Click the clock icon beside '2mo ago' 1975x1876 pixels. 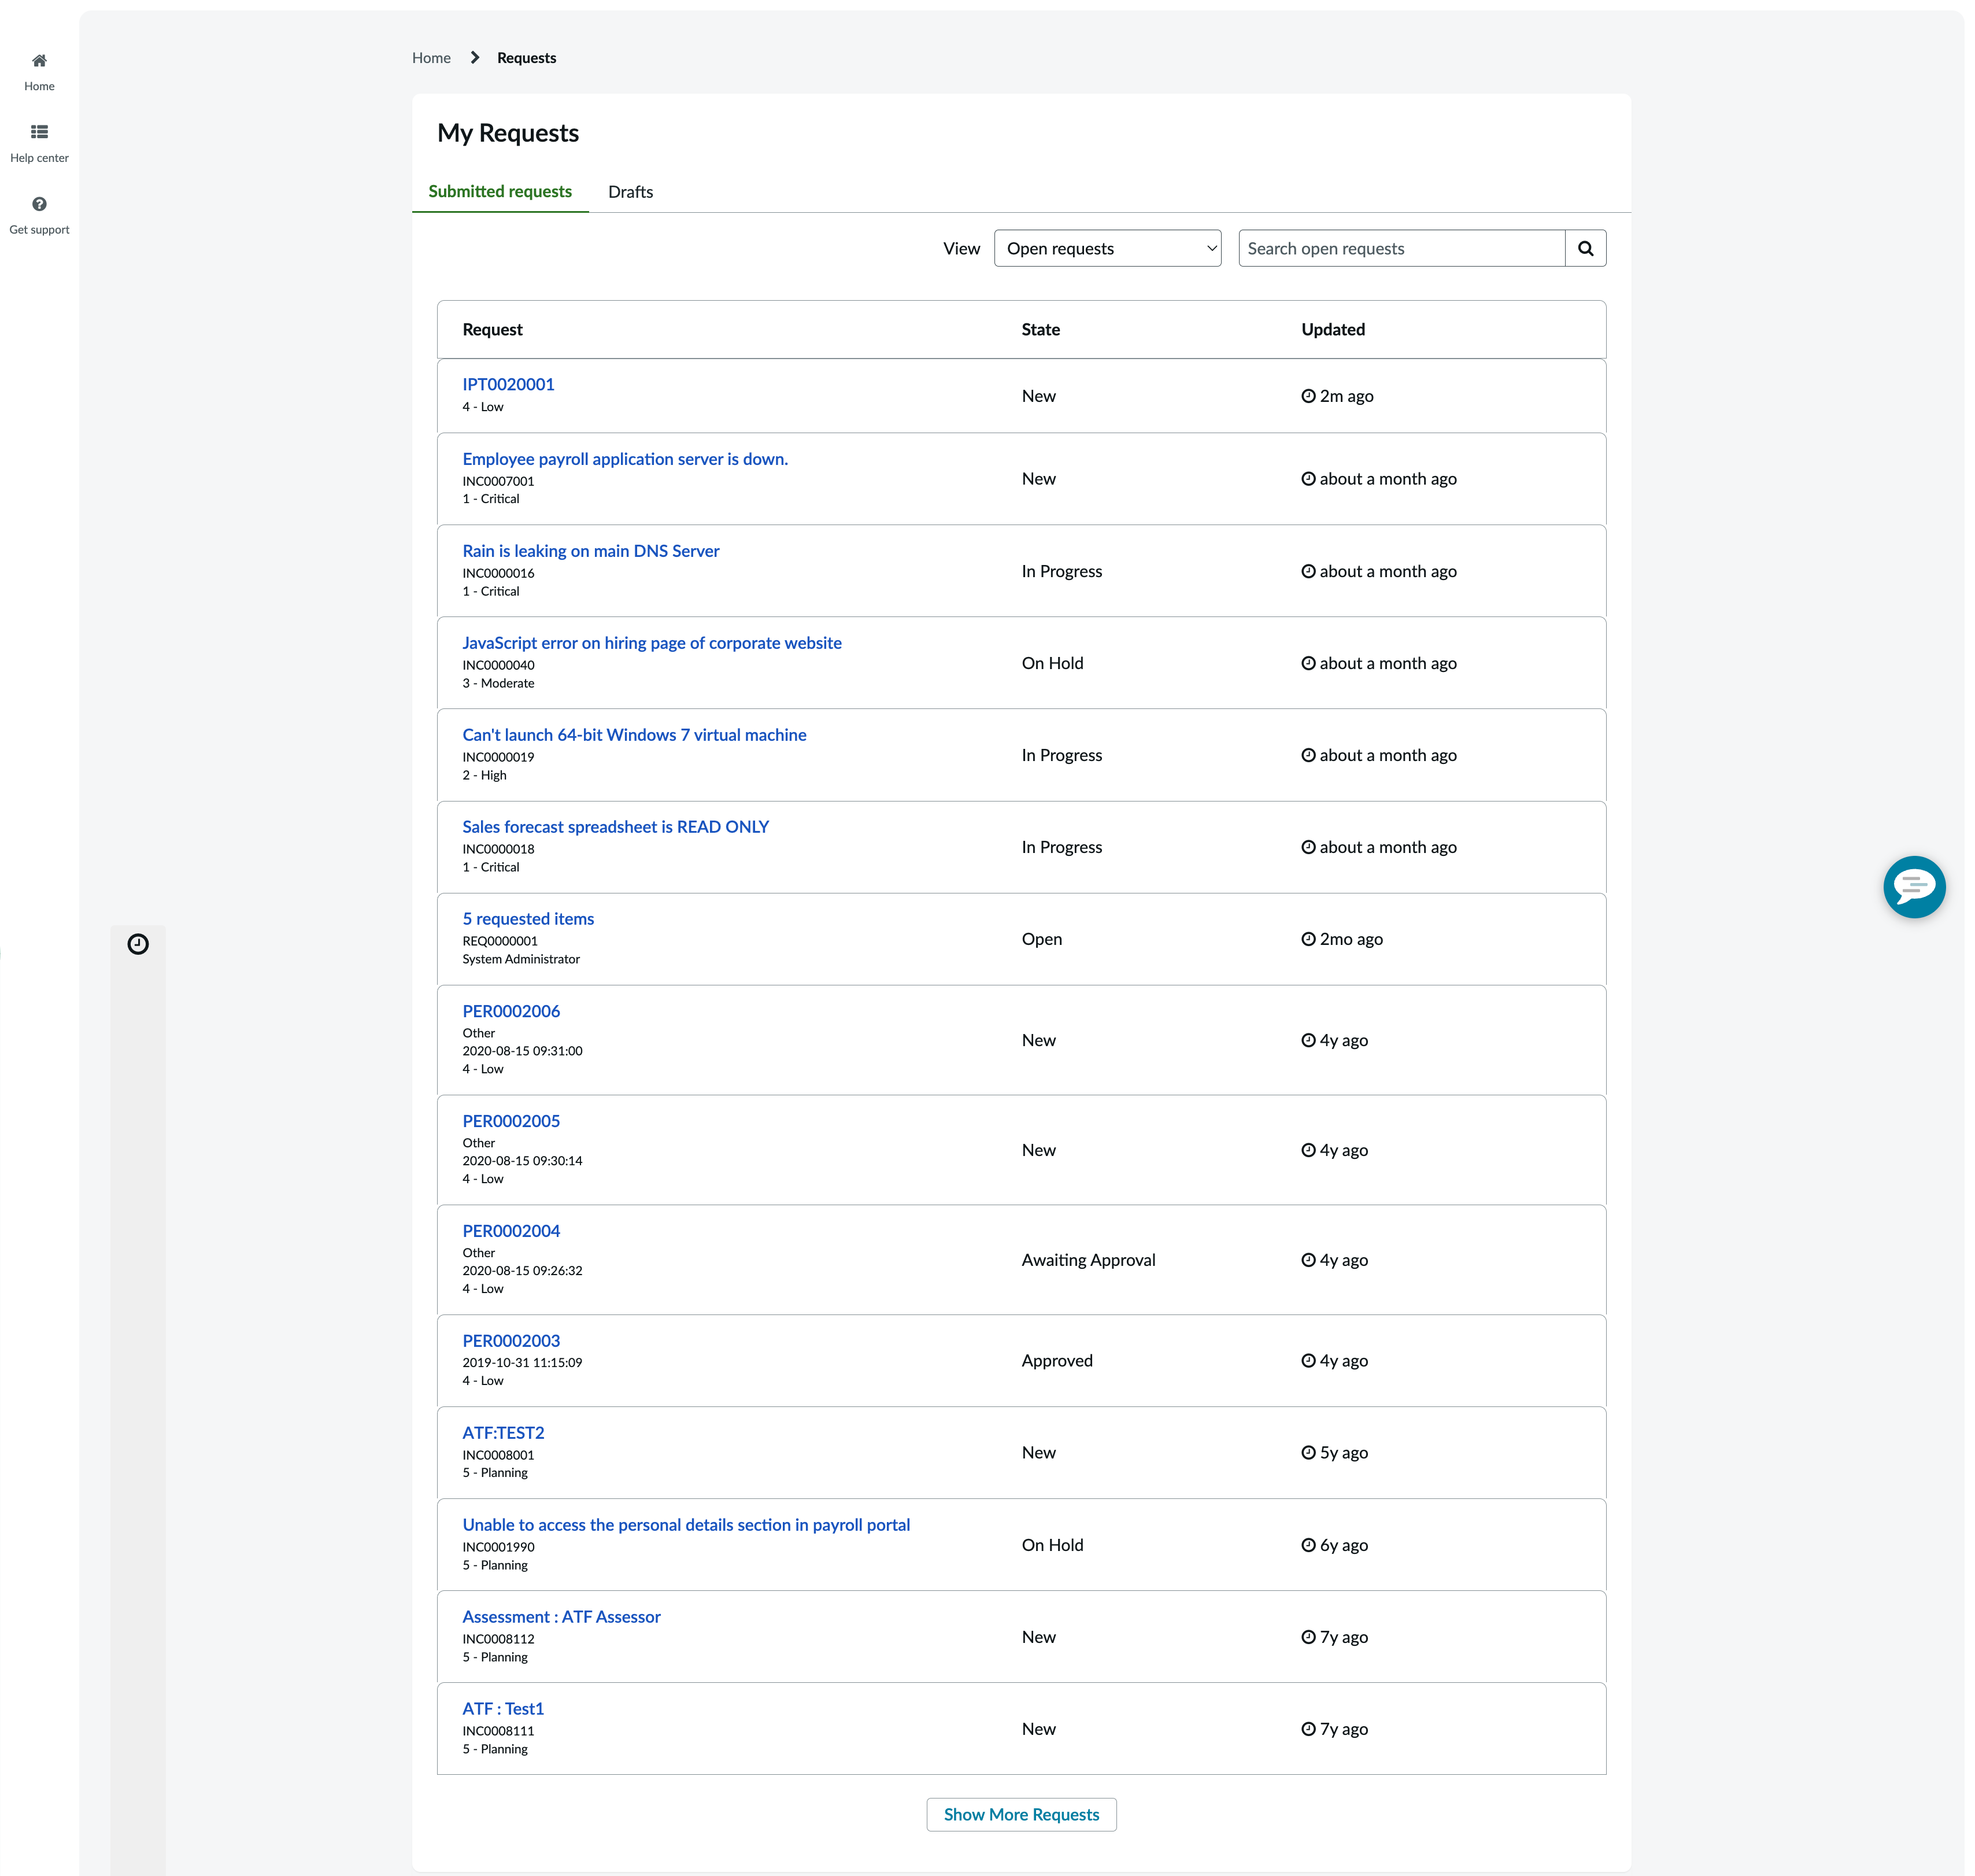pos(1308,939)
